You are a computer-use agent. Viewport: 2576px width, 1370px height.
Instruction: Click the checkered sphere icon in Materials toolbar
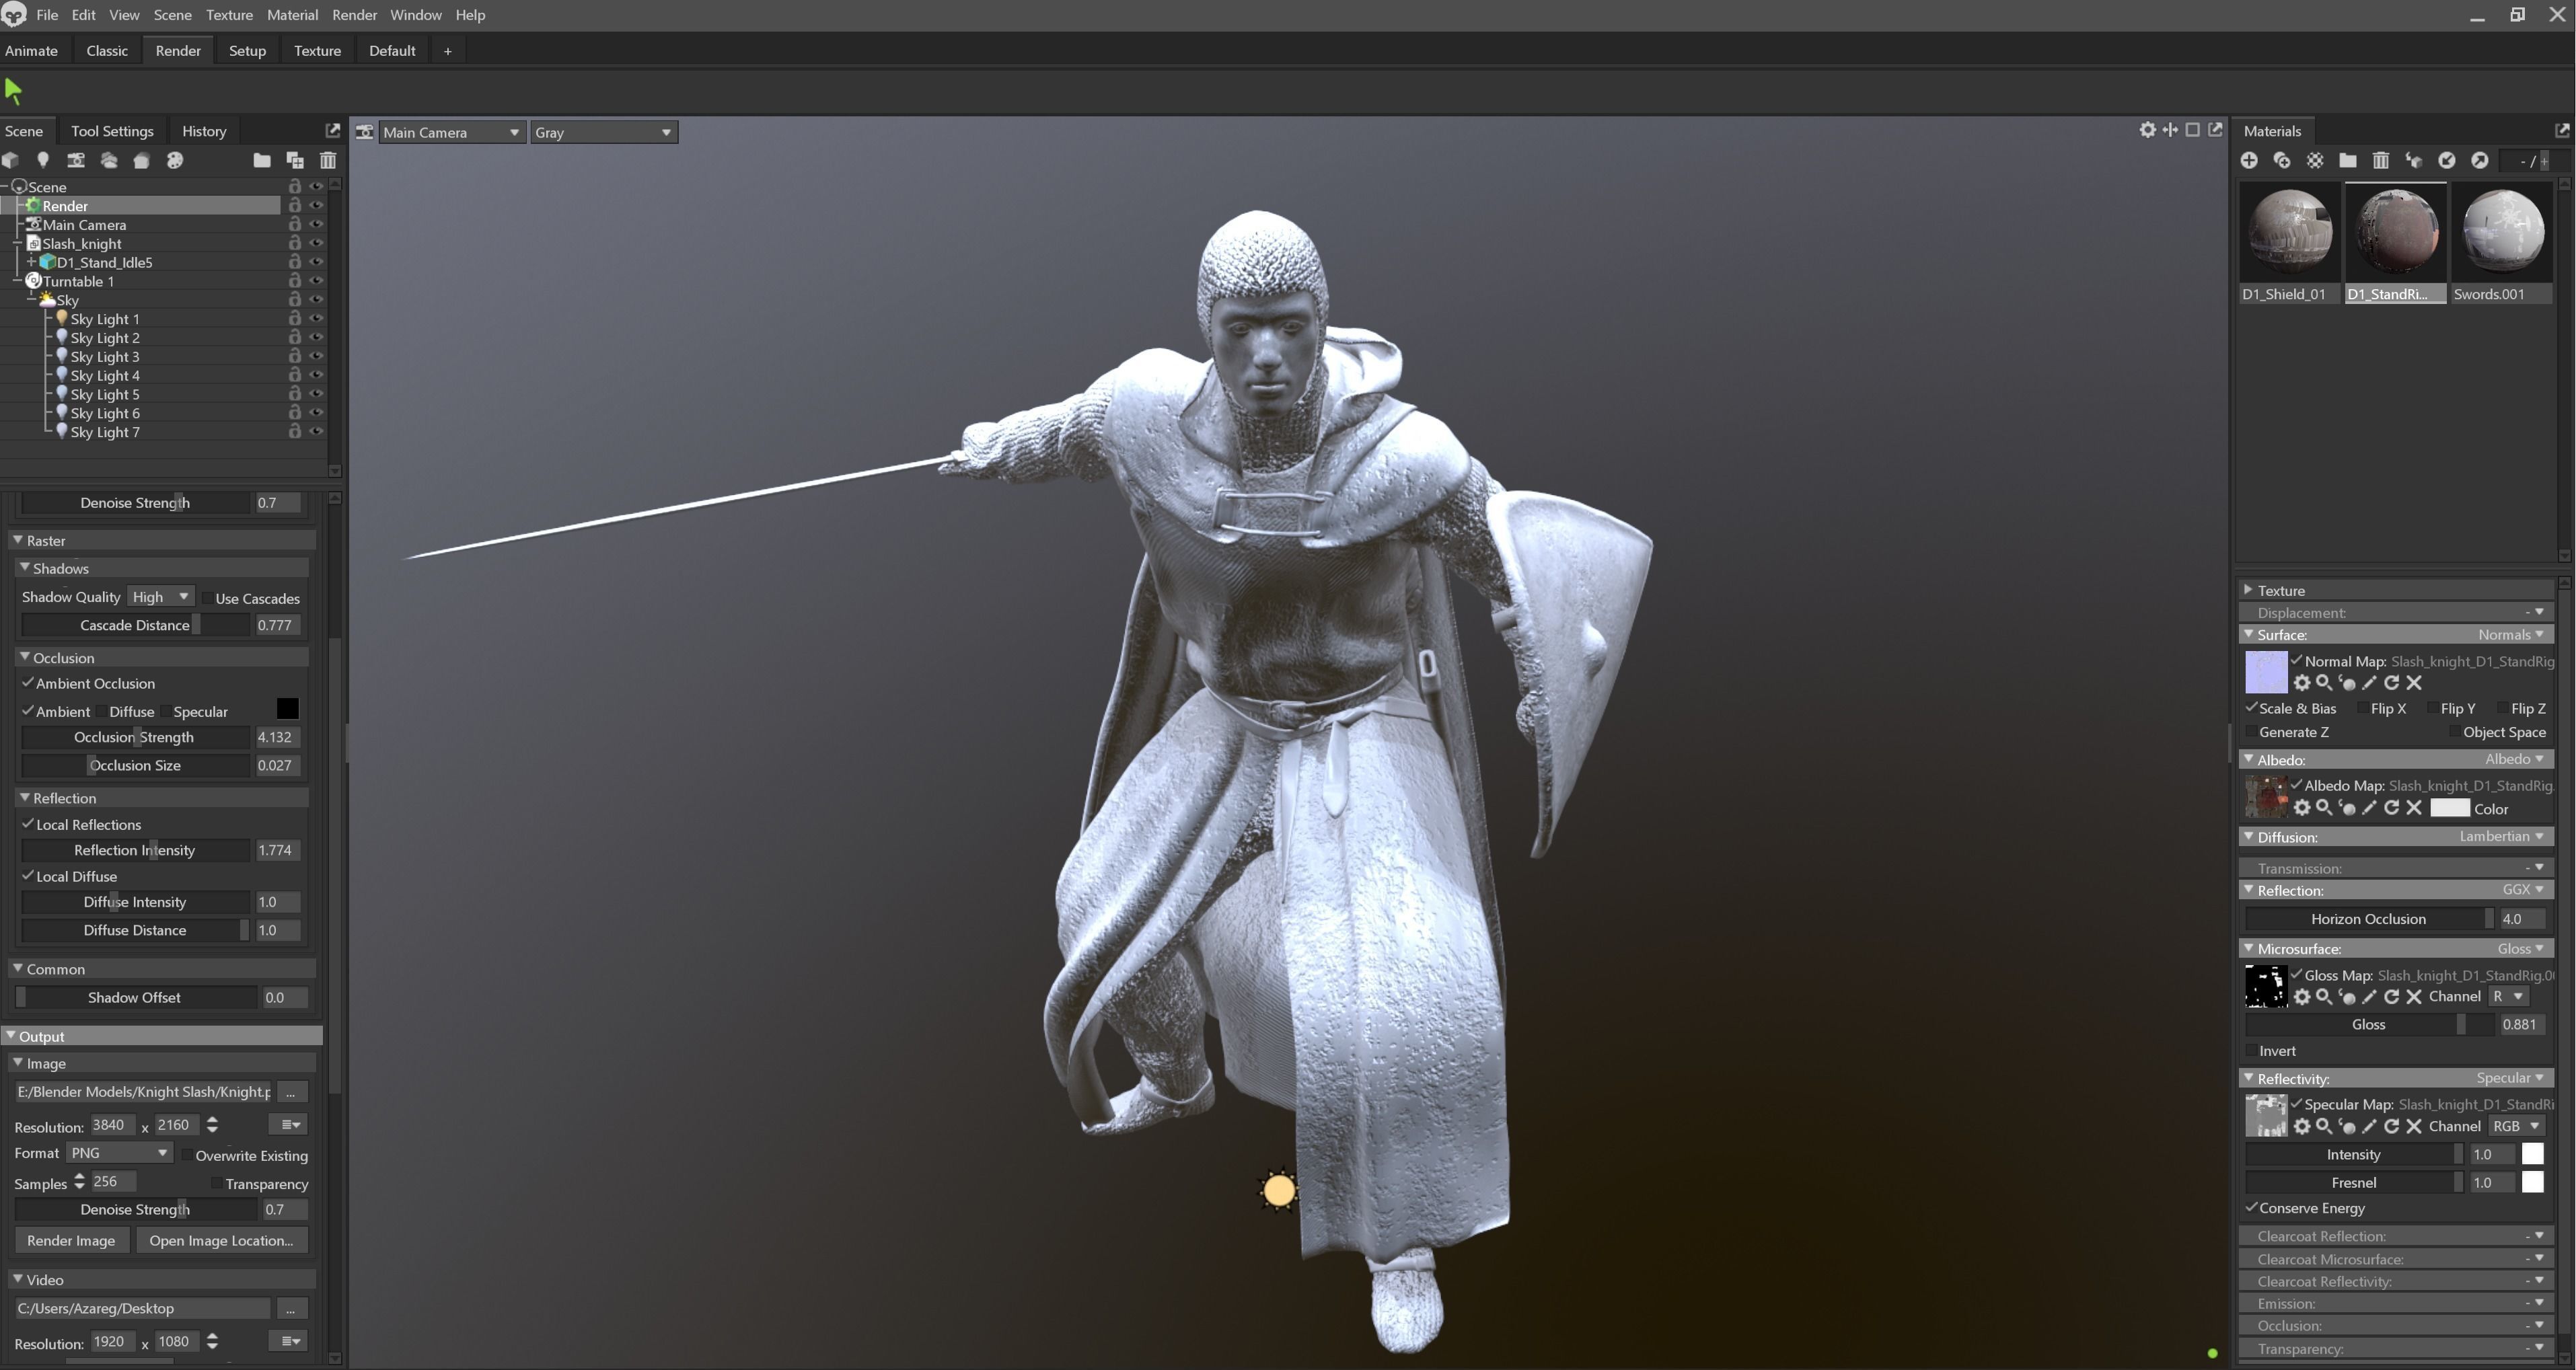(x=2315, y=160)
